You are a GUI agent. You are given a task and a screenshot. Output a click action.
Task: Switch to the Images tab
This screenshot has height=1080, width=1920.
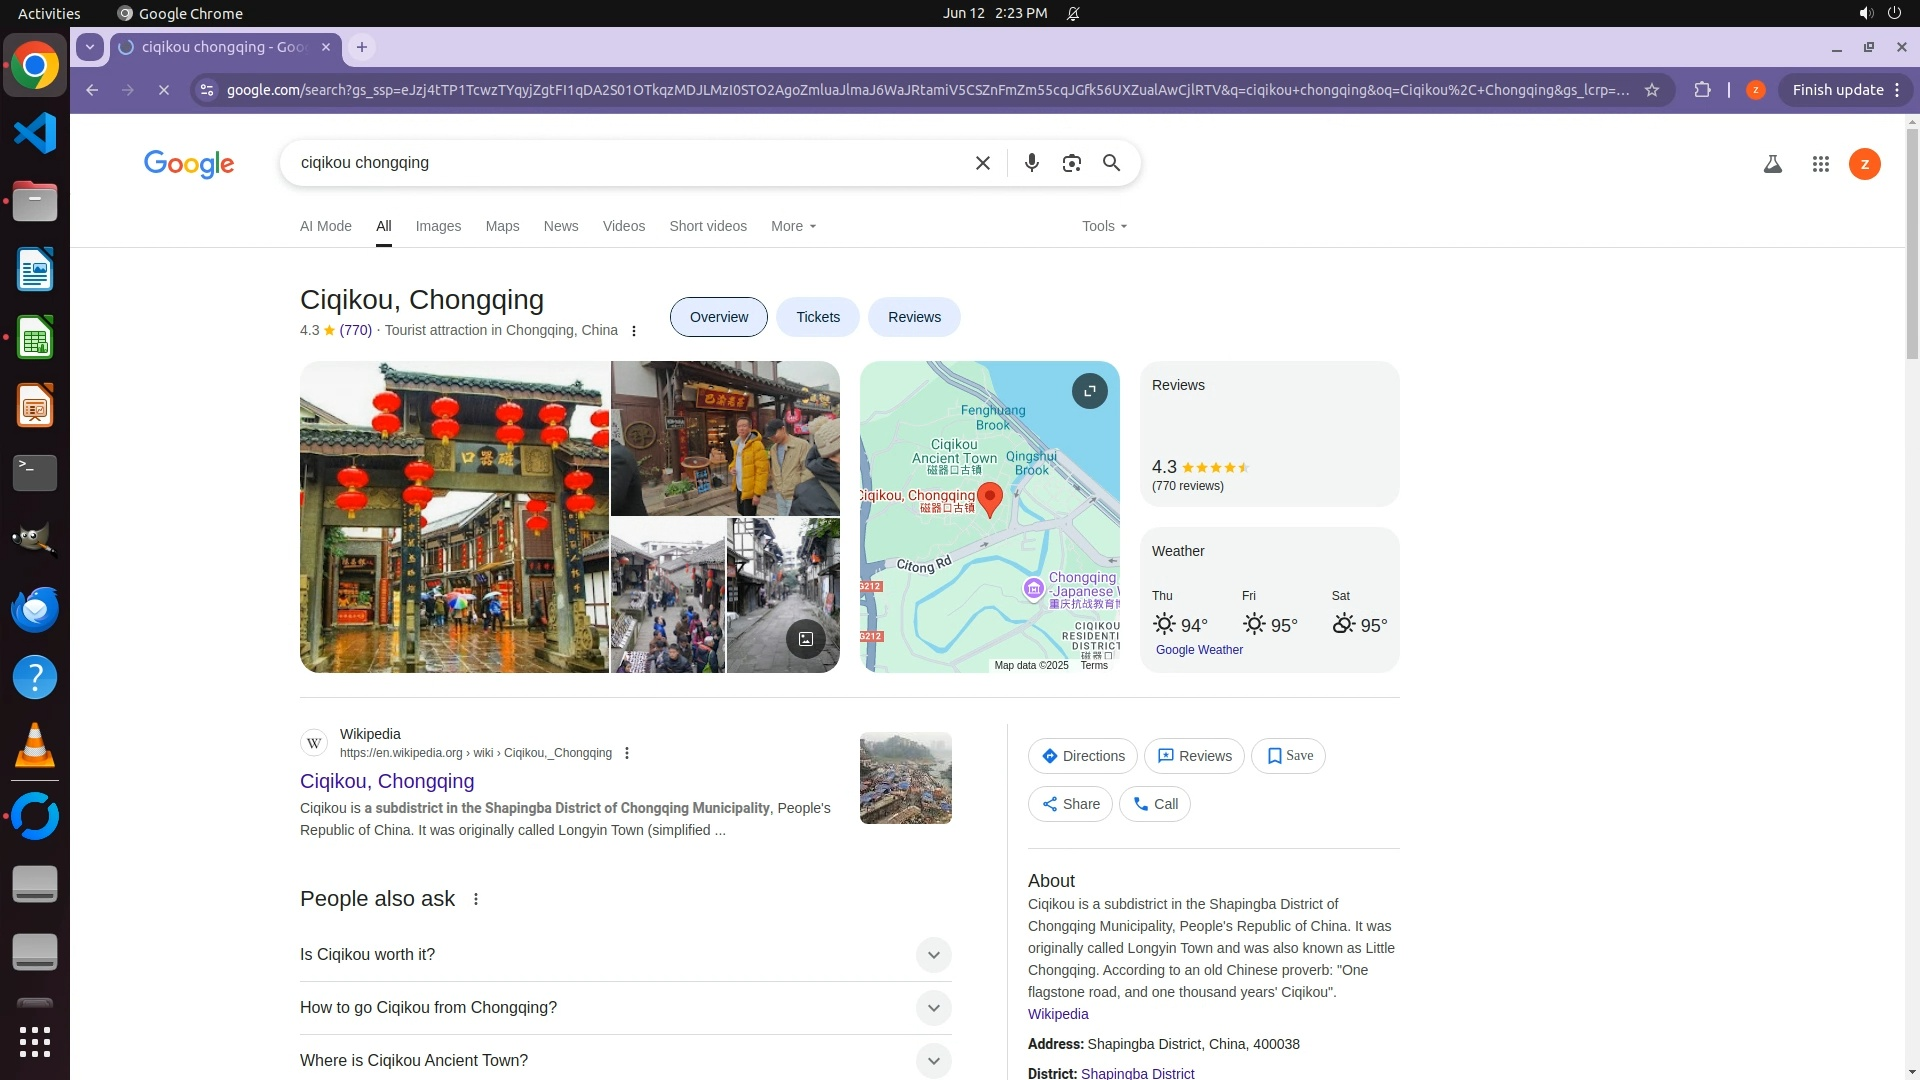pyautogui.click(x=438, y=226)
